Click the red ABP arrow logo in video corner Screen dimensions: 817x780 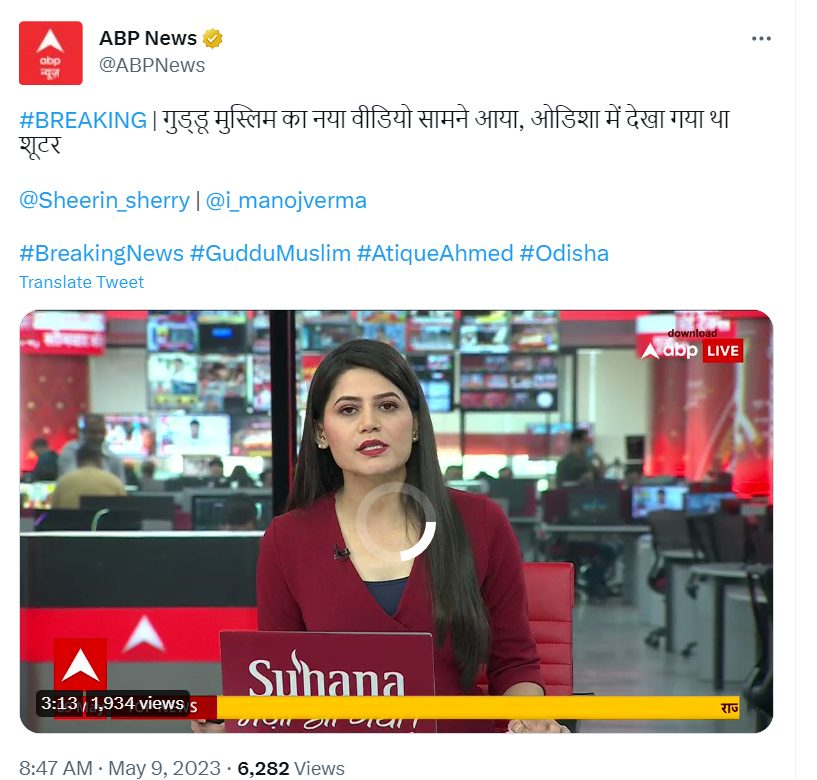[x=80, y=665]
